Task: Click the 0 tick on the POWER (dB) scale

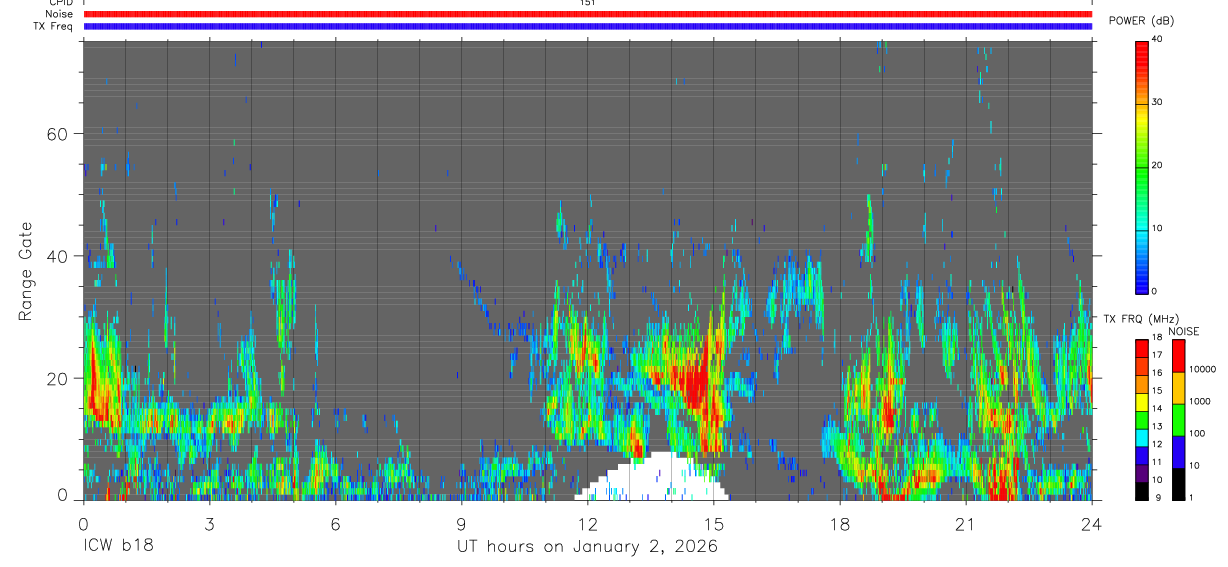Action: click(x=1155, y=291)
